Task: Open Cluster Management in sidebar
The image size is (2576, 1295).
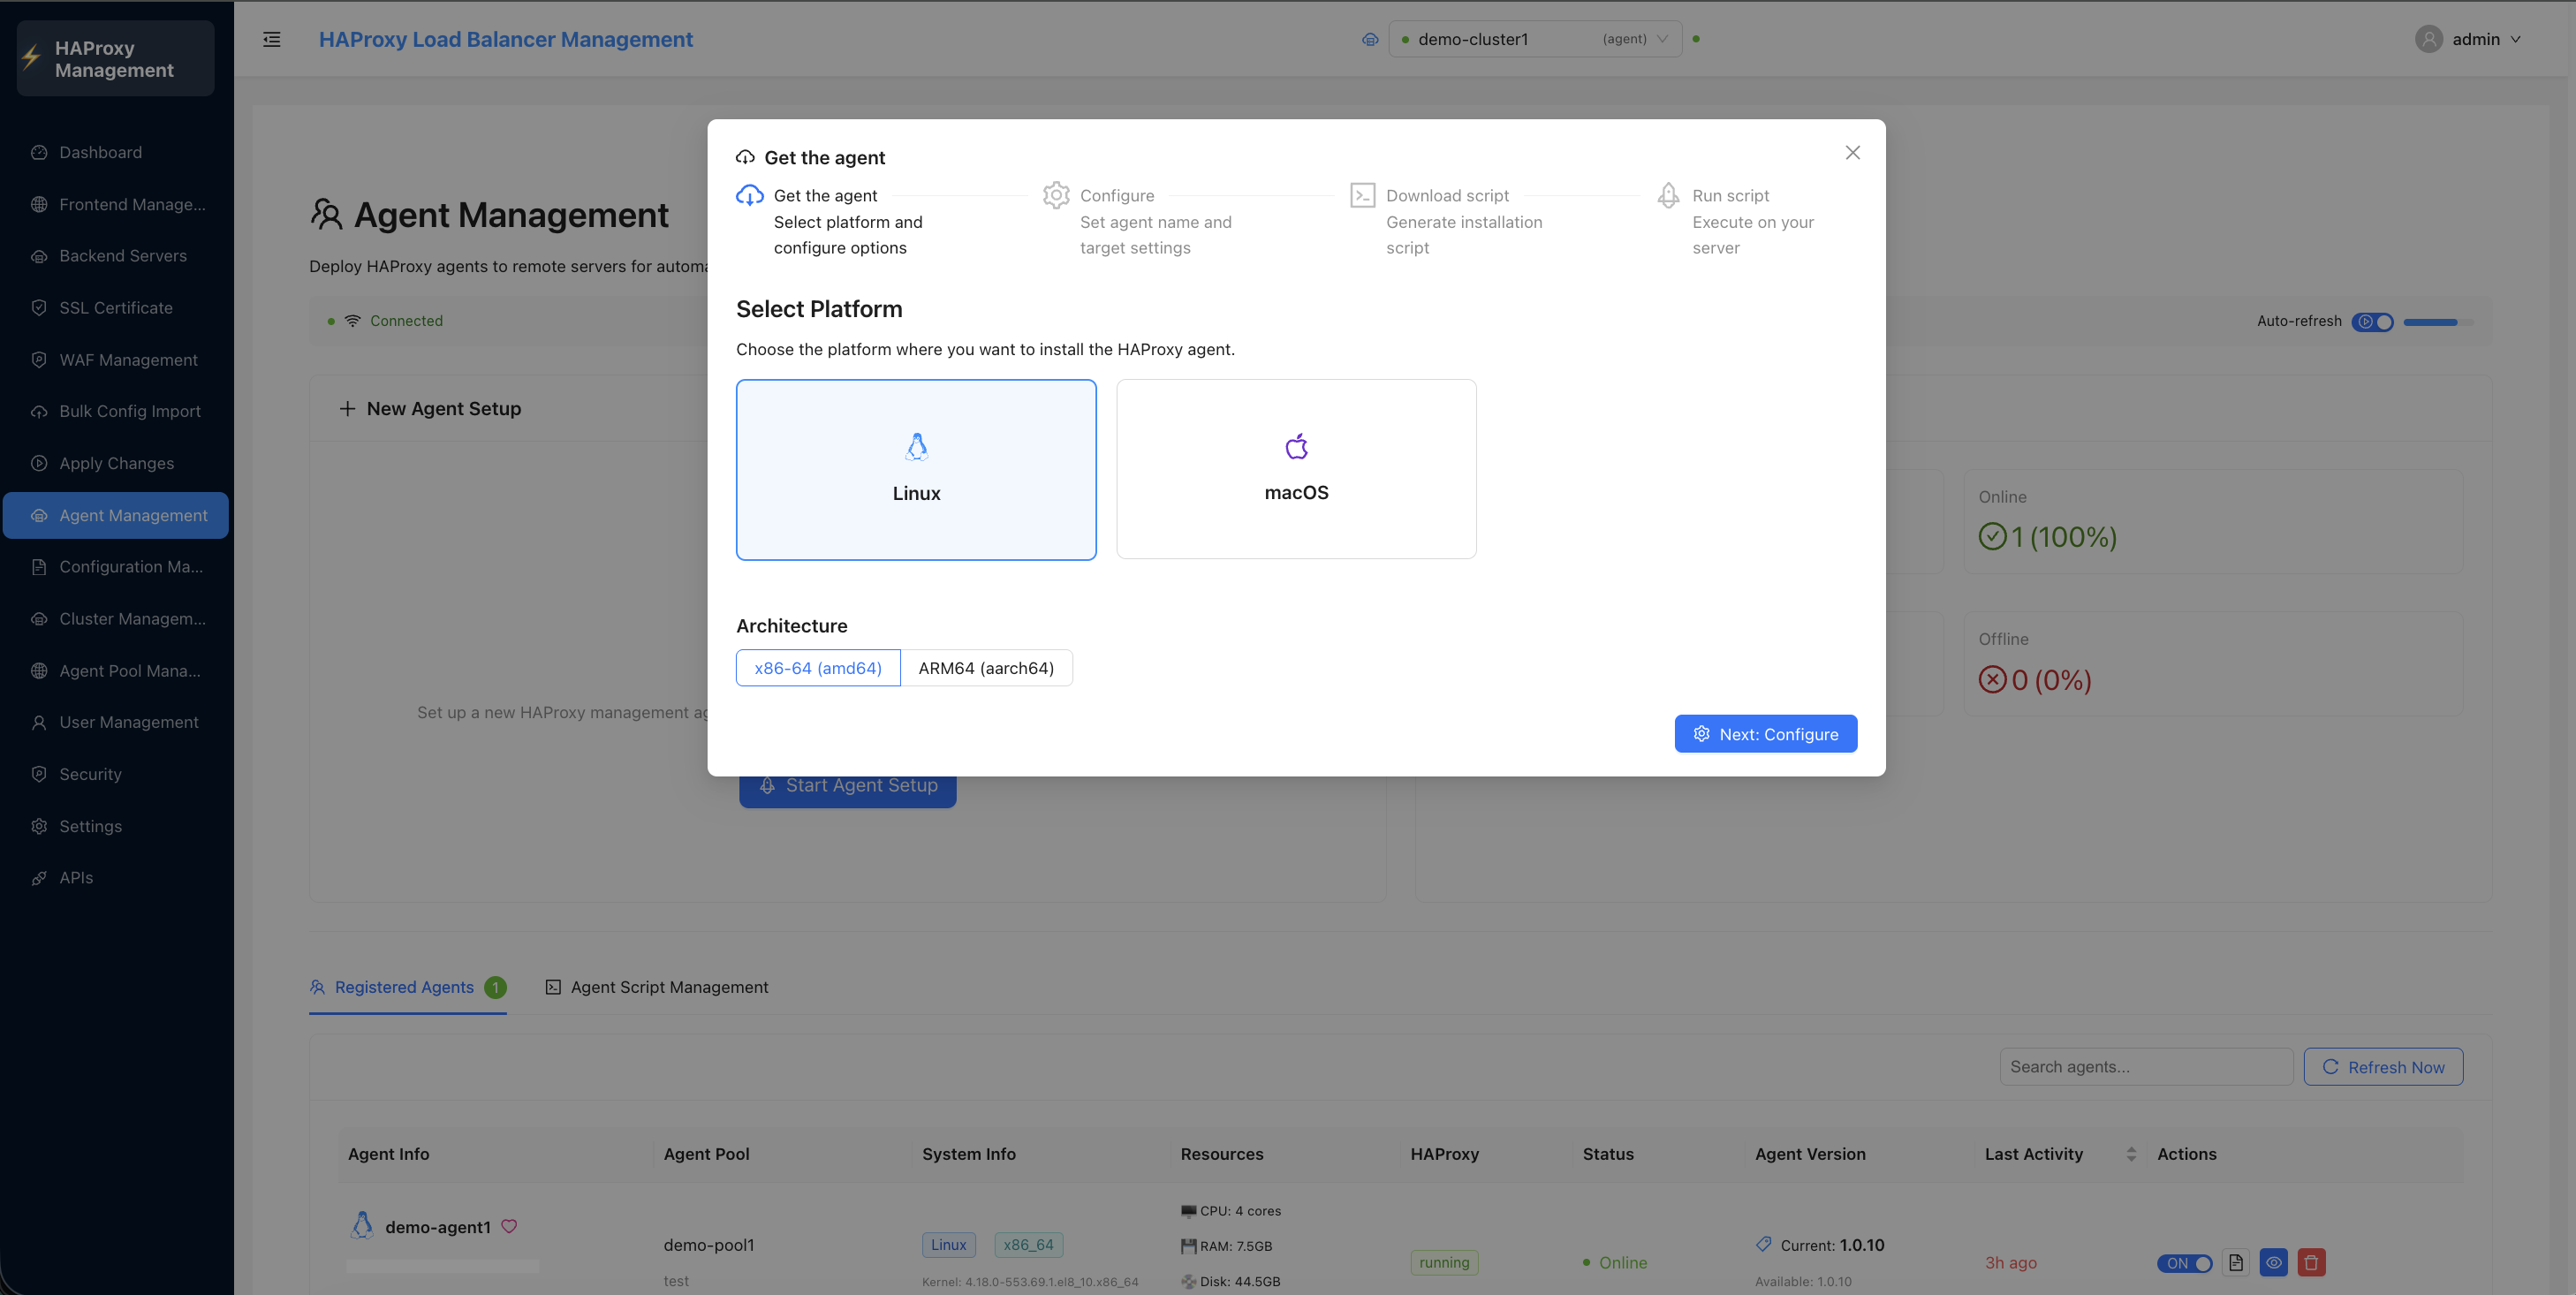Action: coord(116,619)
